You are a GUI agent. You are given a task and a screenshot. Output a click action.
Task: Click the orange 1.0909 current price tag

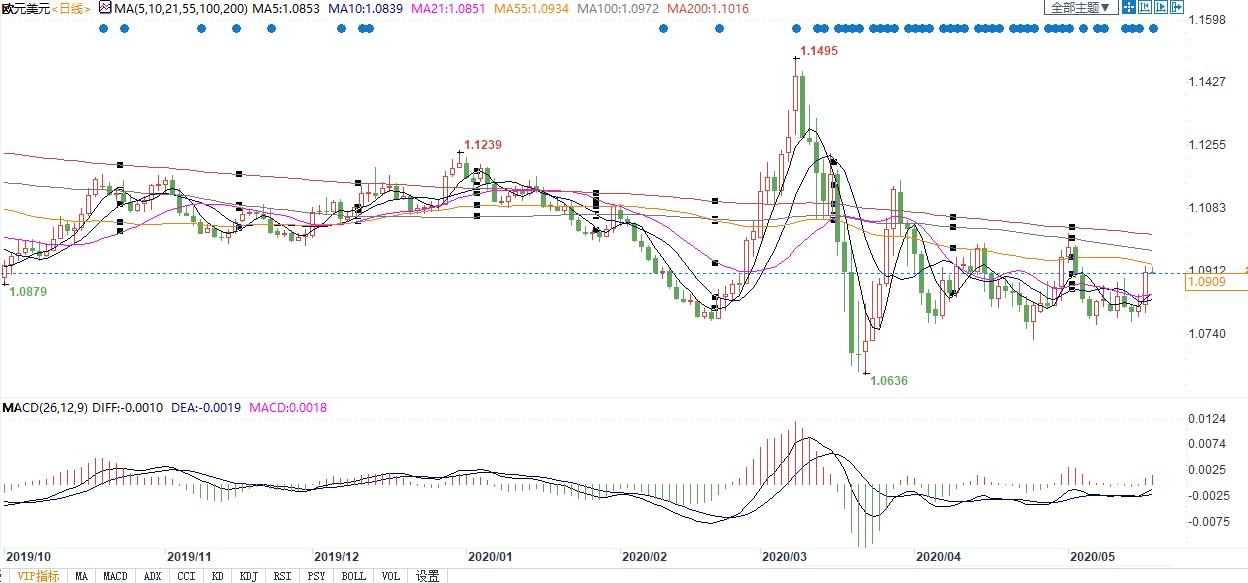pyautogui.click(x=1214, y=283)
